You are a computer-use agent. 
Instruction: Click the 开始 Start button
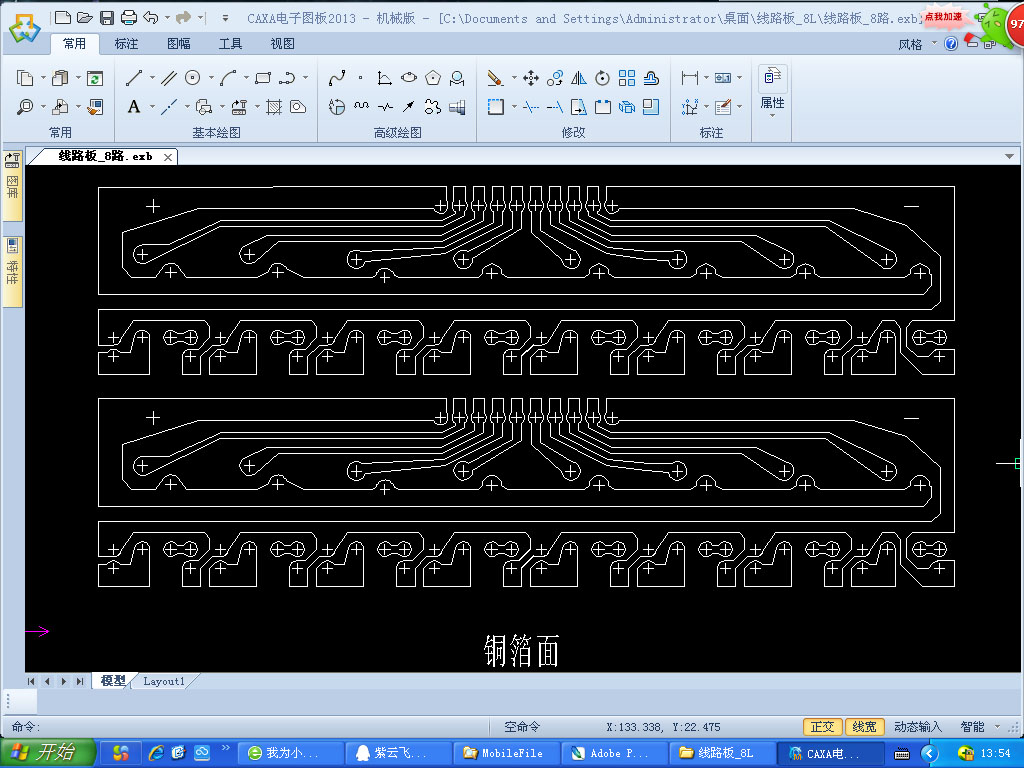tap(49, 753)
